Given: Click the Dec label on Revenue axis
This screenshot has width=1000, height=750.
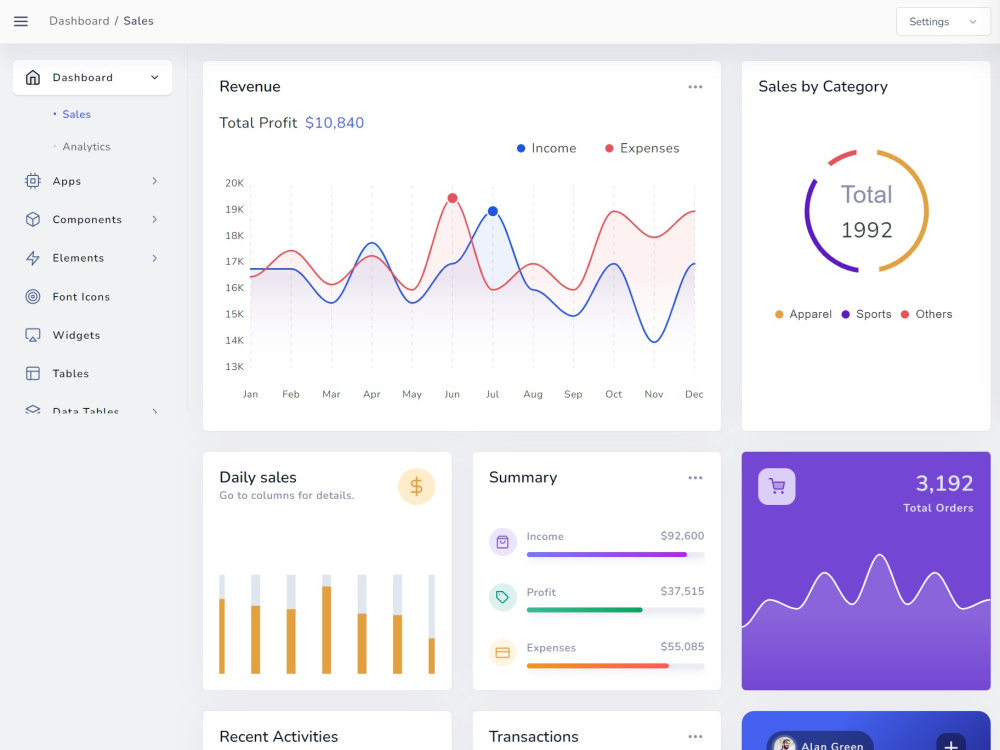Looking at the screenshot, I should [x=694, y=395].
